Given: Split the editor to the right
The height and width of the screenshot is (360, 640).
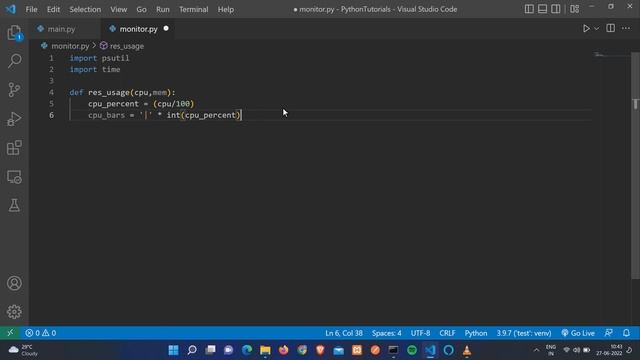Looking at the screenshot, I should click(x=611, y=28).
